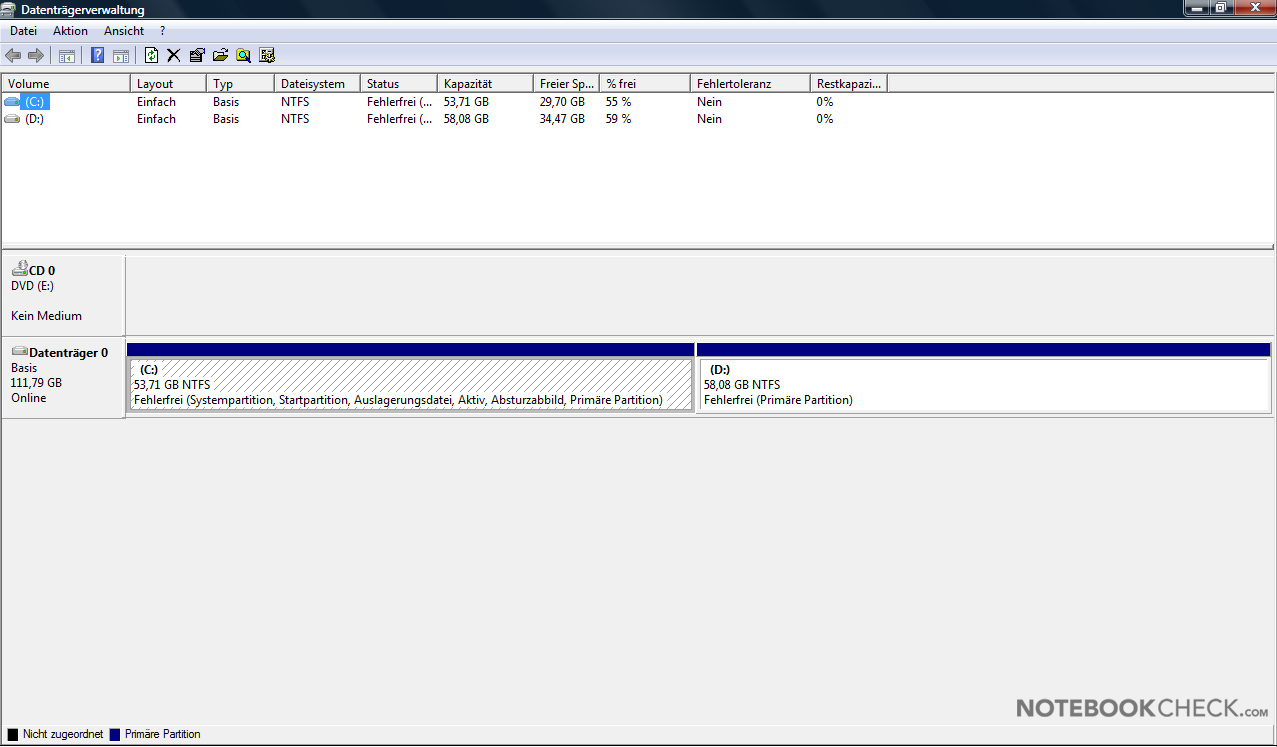
Task: Click the Datenträger 0 disk icon
Action: pos(20,352)
